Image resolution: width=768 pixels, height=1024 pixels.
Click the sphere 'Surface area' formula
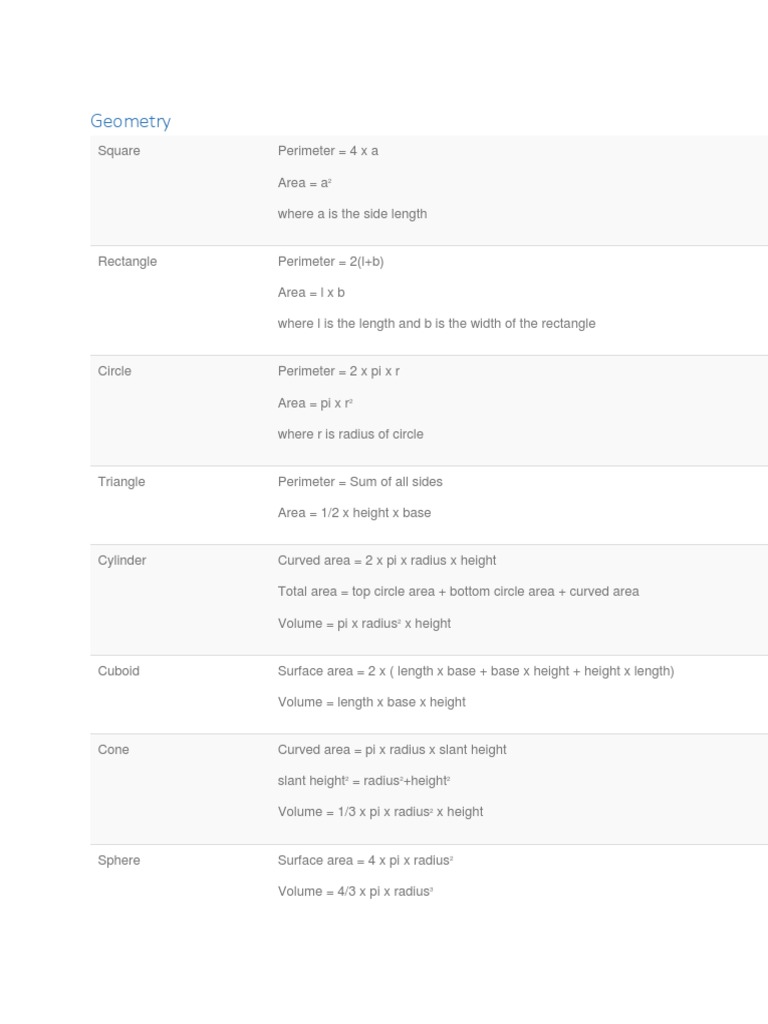tap(366, 860)
